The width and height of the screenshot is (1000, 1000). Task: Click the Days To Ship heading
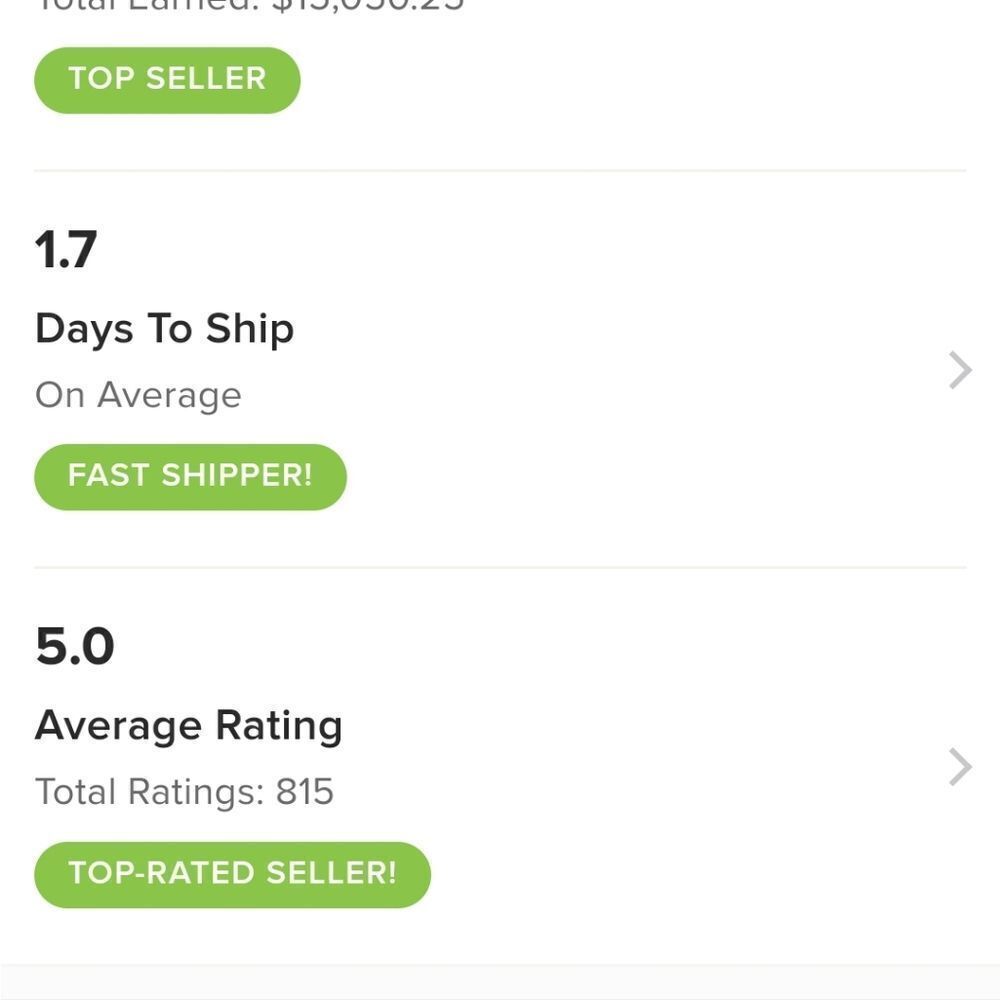click(x=165, y=330)
